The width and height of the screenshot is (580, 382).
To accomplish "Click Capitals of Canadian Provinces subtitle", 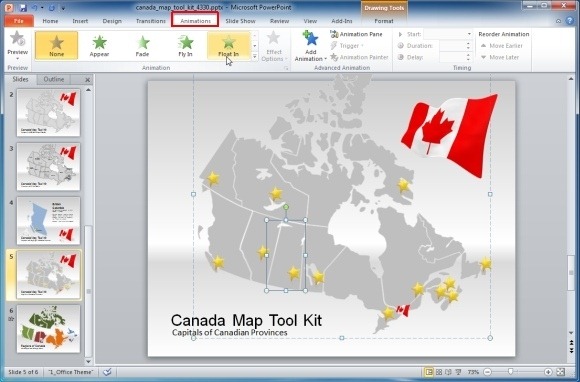I will click(230, 332).
